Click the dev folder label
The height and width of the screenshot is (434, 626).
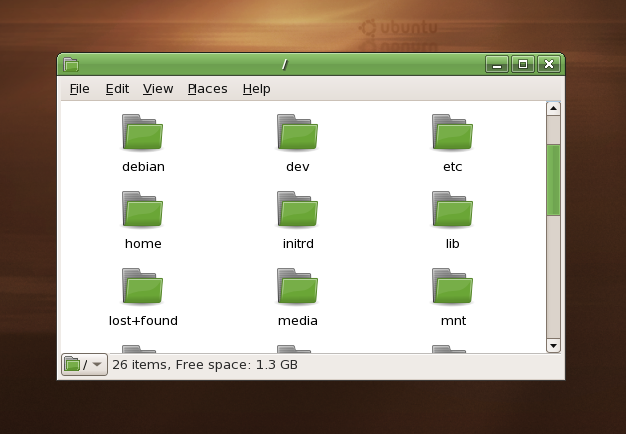tap(298, 166)
